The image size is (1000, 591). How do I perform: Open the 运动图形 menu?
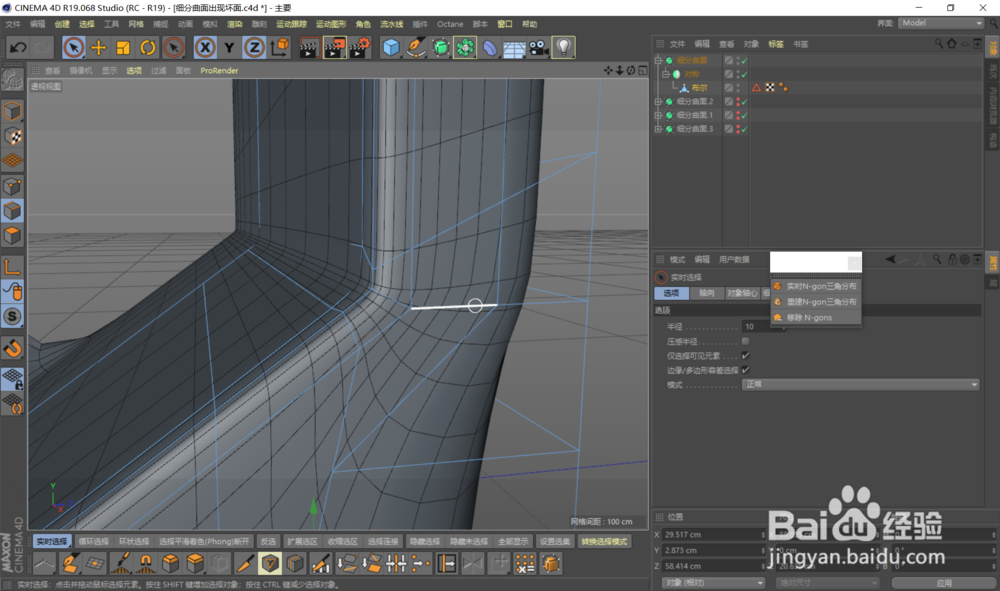330,24
